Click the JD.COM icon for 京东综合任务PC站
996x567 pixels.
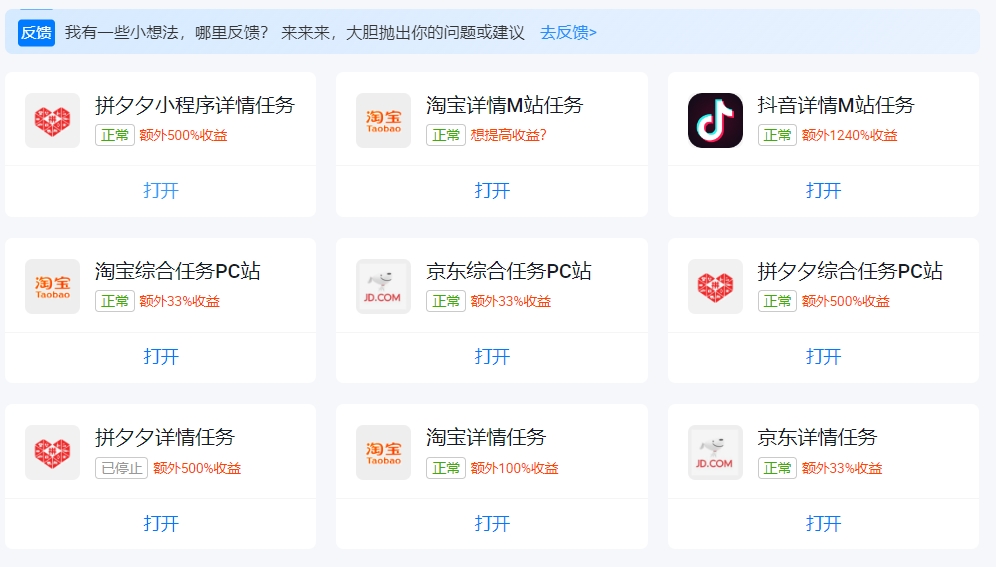(x=384, y=286)
